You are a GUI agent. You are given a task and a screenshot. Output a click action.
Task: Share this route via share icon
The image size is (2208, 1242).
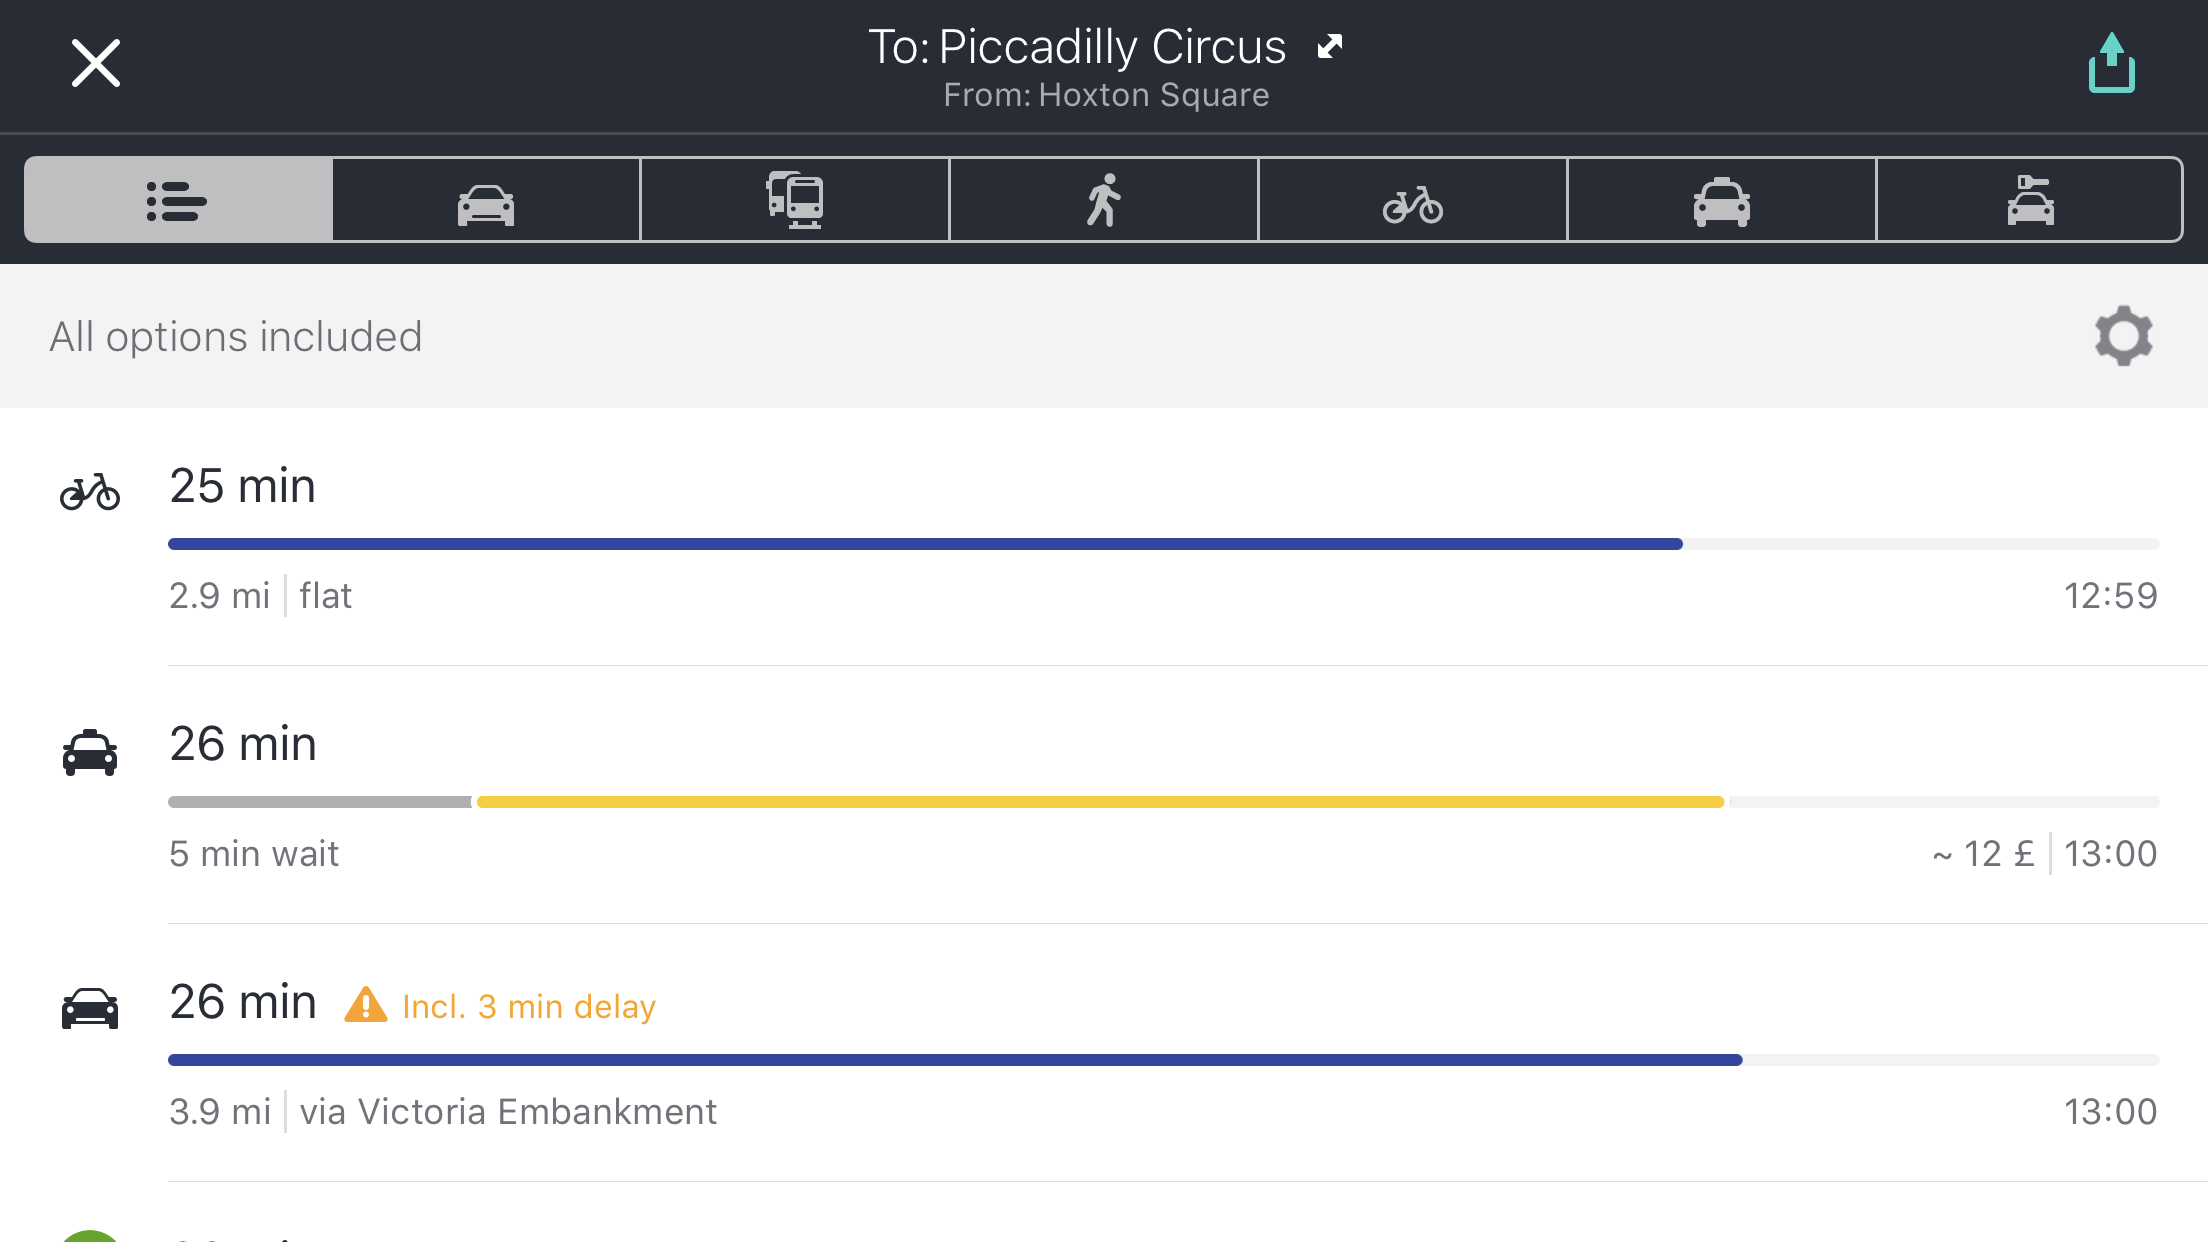click(2111, 63)
